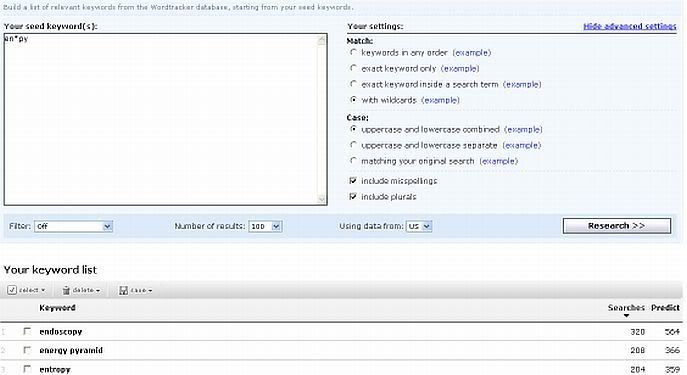
Task: Click the floppy disk save icon
Action: [124, 290]
